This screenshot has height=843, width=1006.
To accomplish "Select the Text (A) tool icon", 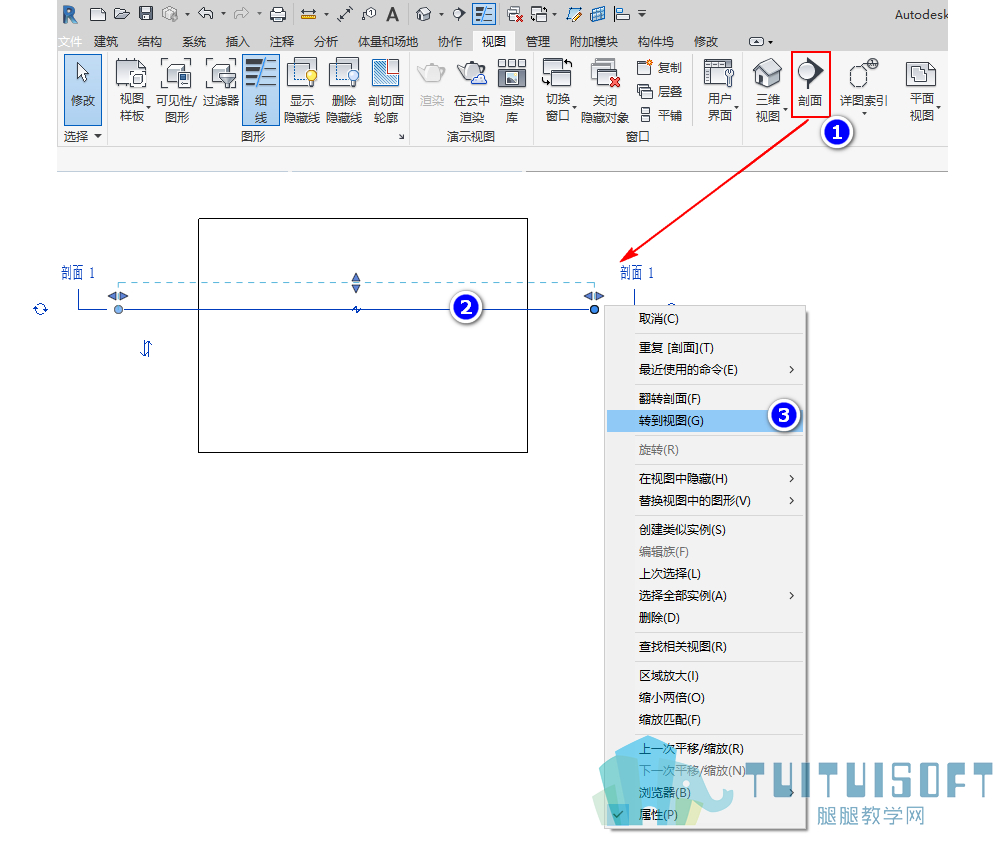I will (393, 14).
